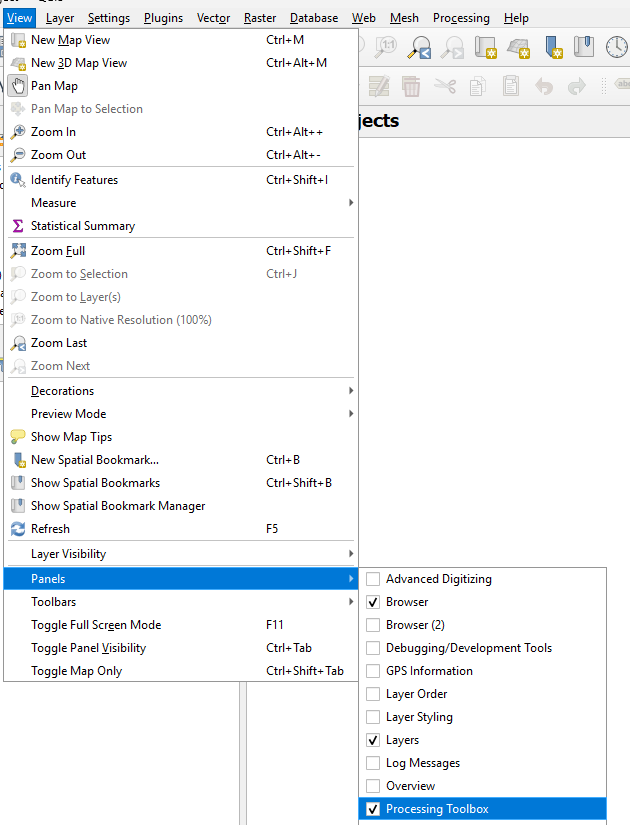Image resolution: width=630 pixels, height=825 pixels.
Task: Click Zoom Last icon in the toolbar
Action: (420, 47)
